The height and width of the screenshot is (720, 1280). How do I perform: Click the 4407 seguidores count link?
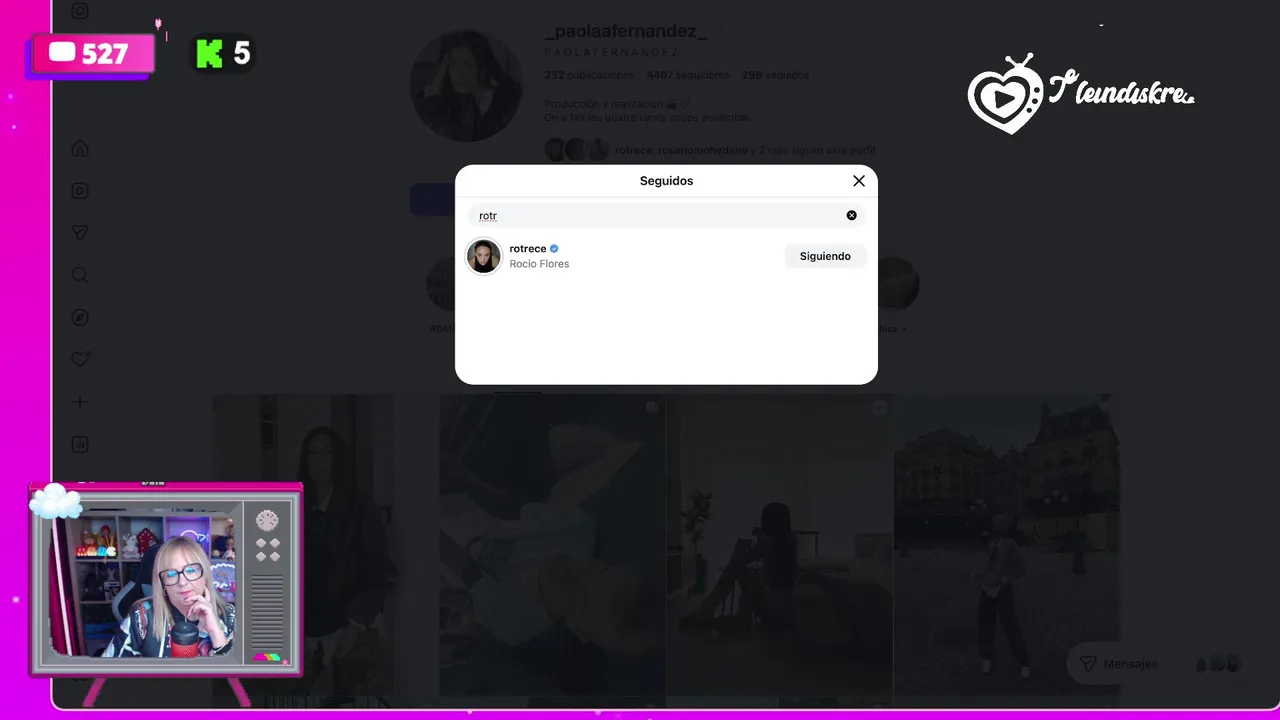click(688, 75)
